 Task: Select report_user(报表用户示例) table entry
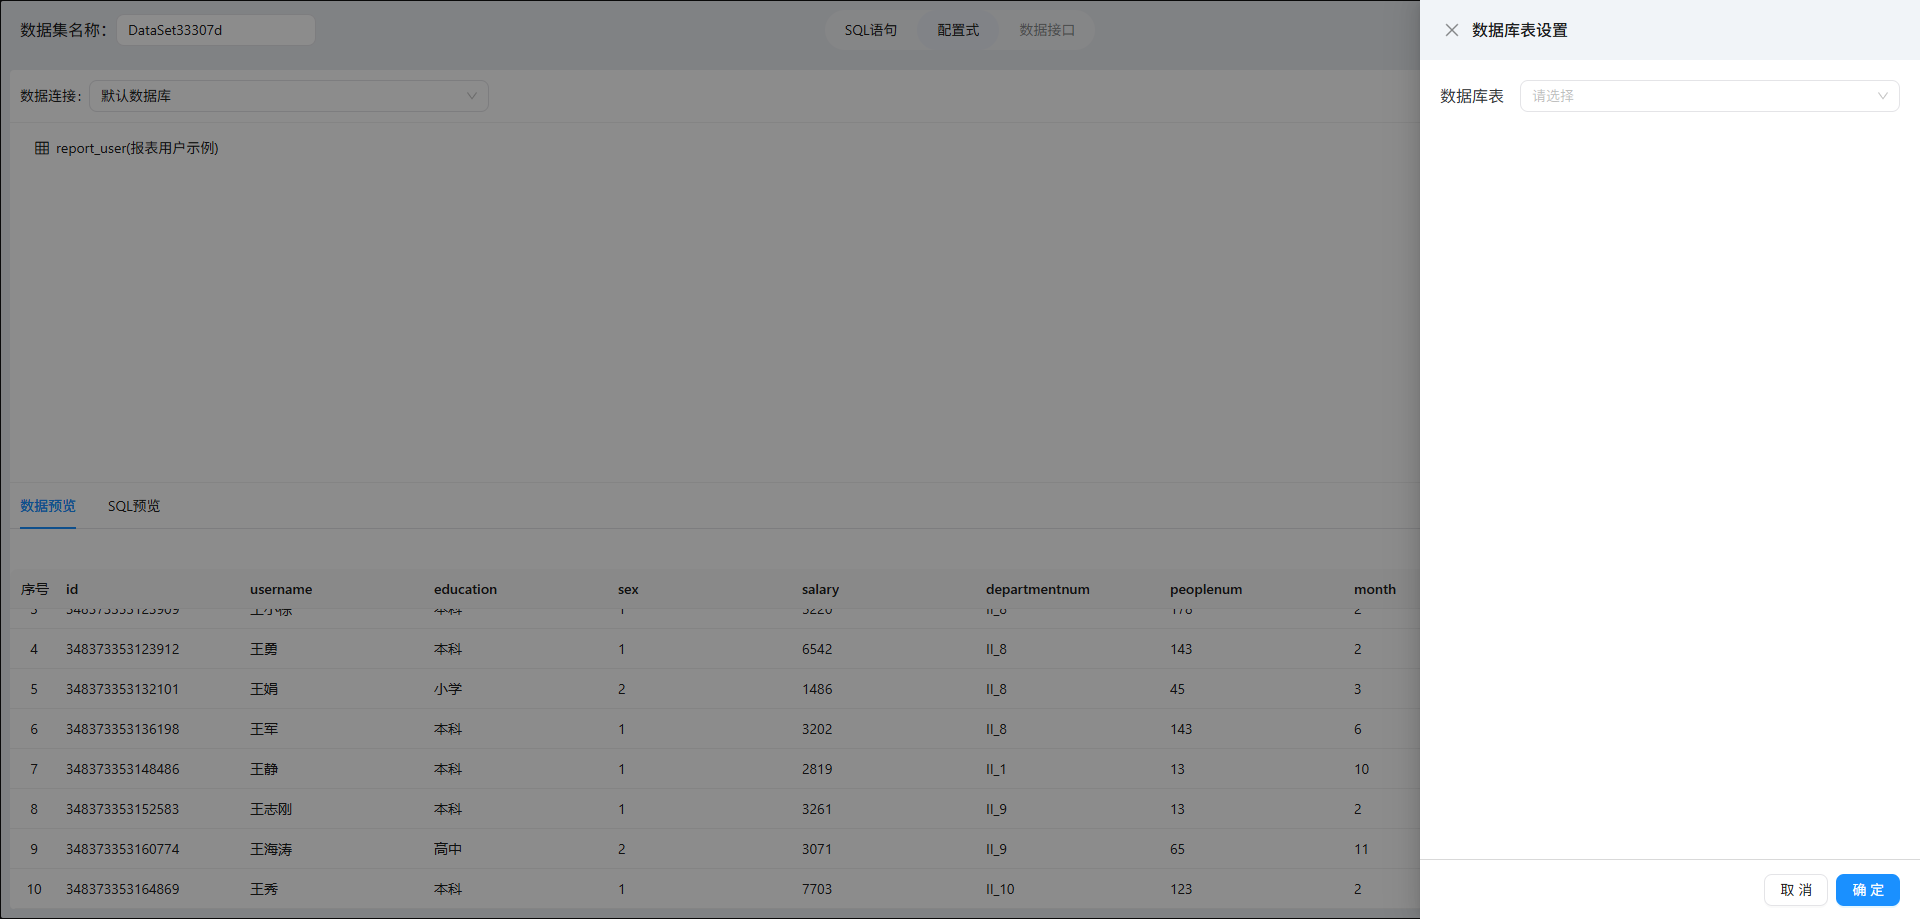point(137,148)
